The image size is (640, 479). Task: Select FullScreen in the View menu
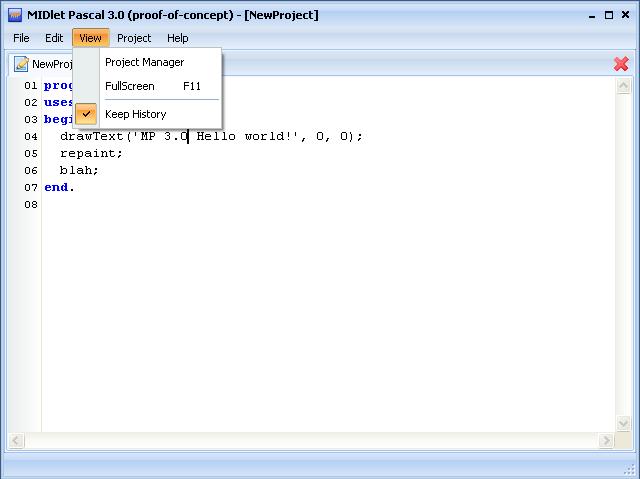tap(130, 86)
